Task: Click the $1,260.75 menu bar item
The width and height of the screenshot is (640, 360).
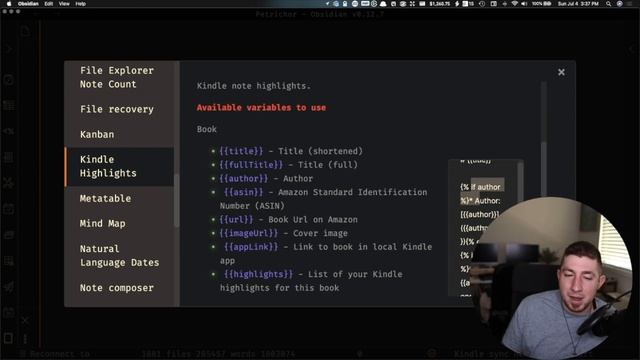Action: coord(439,4)
